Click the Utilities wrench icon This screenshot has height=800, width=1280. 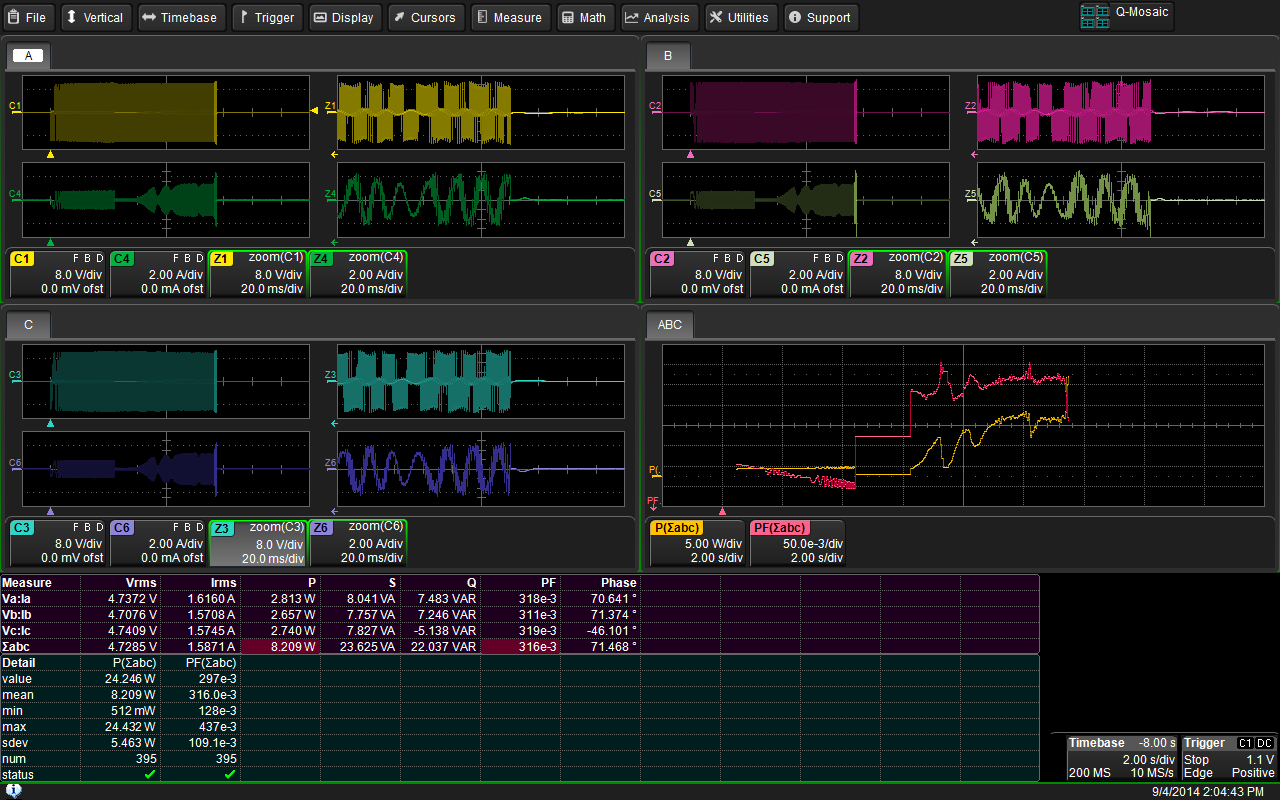[716, 17]
